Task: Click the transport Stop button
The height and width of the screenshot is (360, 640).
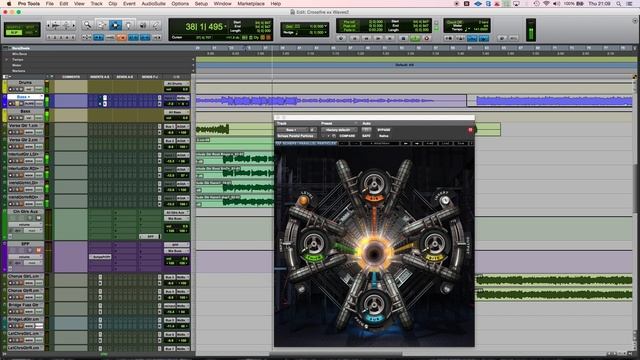Action: [403, 38]
